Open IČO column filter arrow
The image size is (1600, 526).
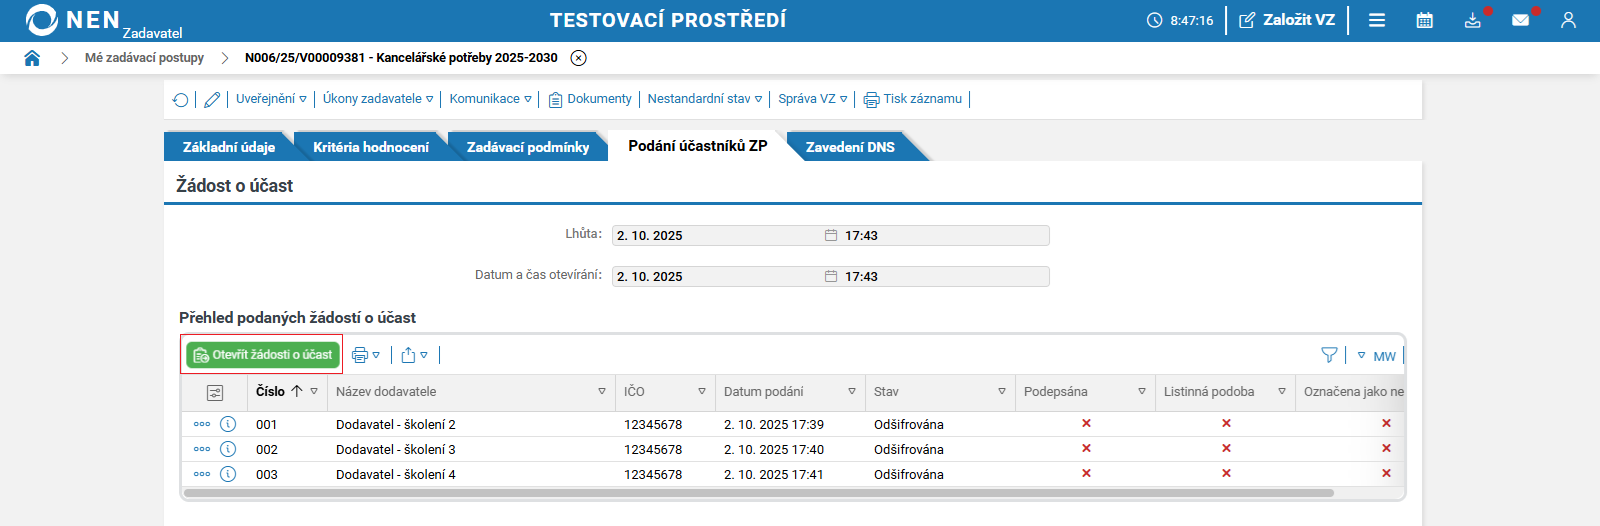click(702, 392)
